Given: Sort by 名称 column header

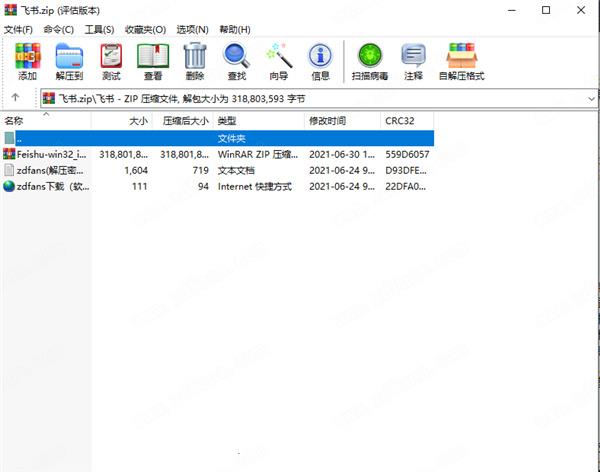Looking at the screenshot, I should click(46, 121).
